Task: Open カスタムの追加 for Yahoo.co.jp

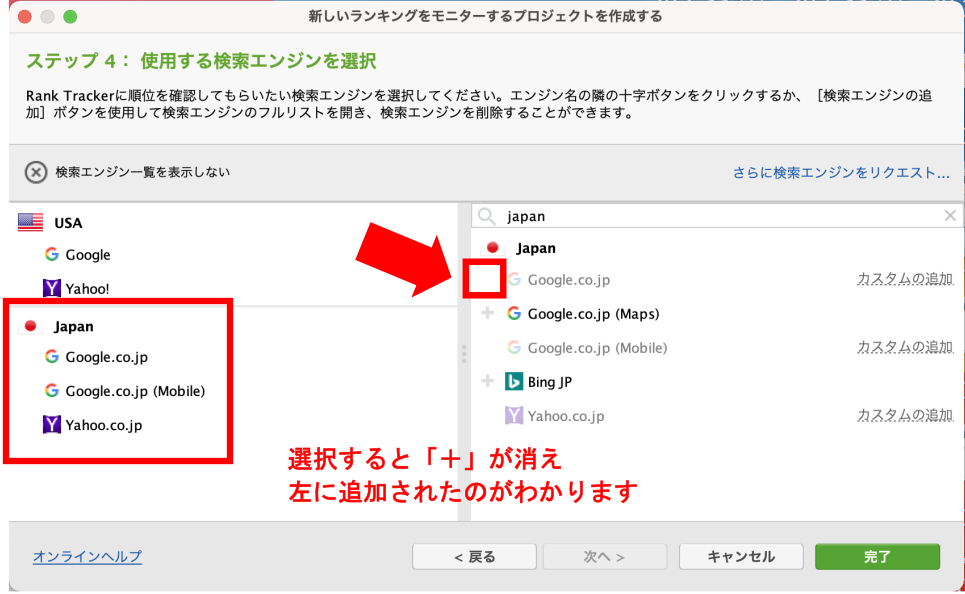Action: tap(905, 415)
